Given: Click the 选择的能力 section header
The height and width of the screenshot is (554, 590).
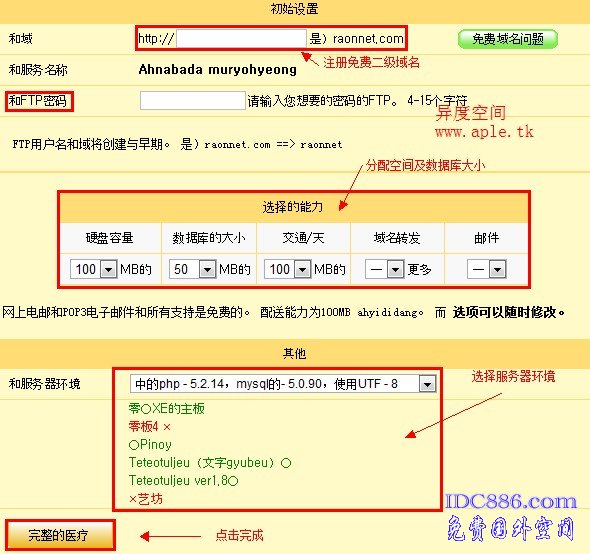Looking at the screenshot, I should pos(293,207).
